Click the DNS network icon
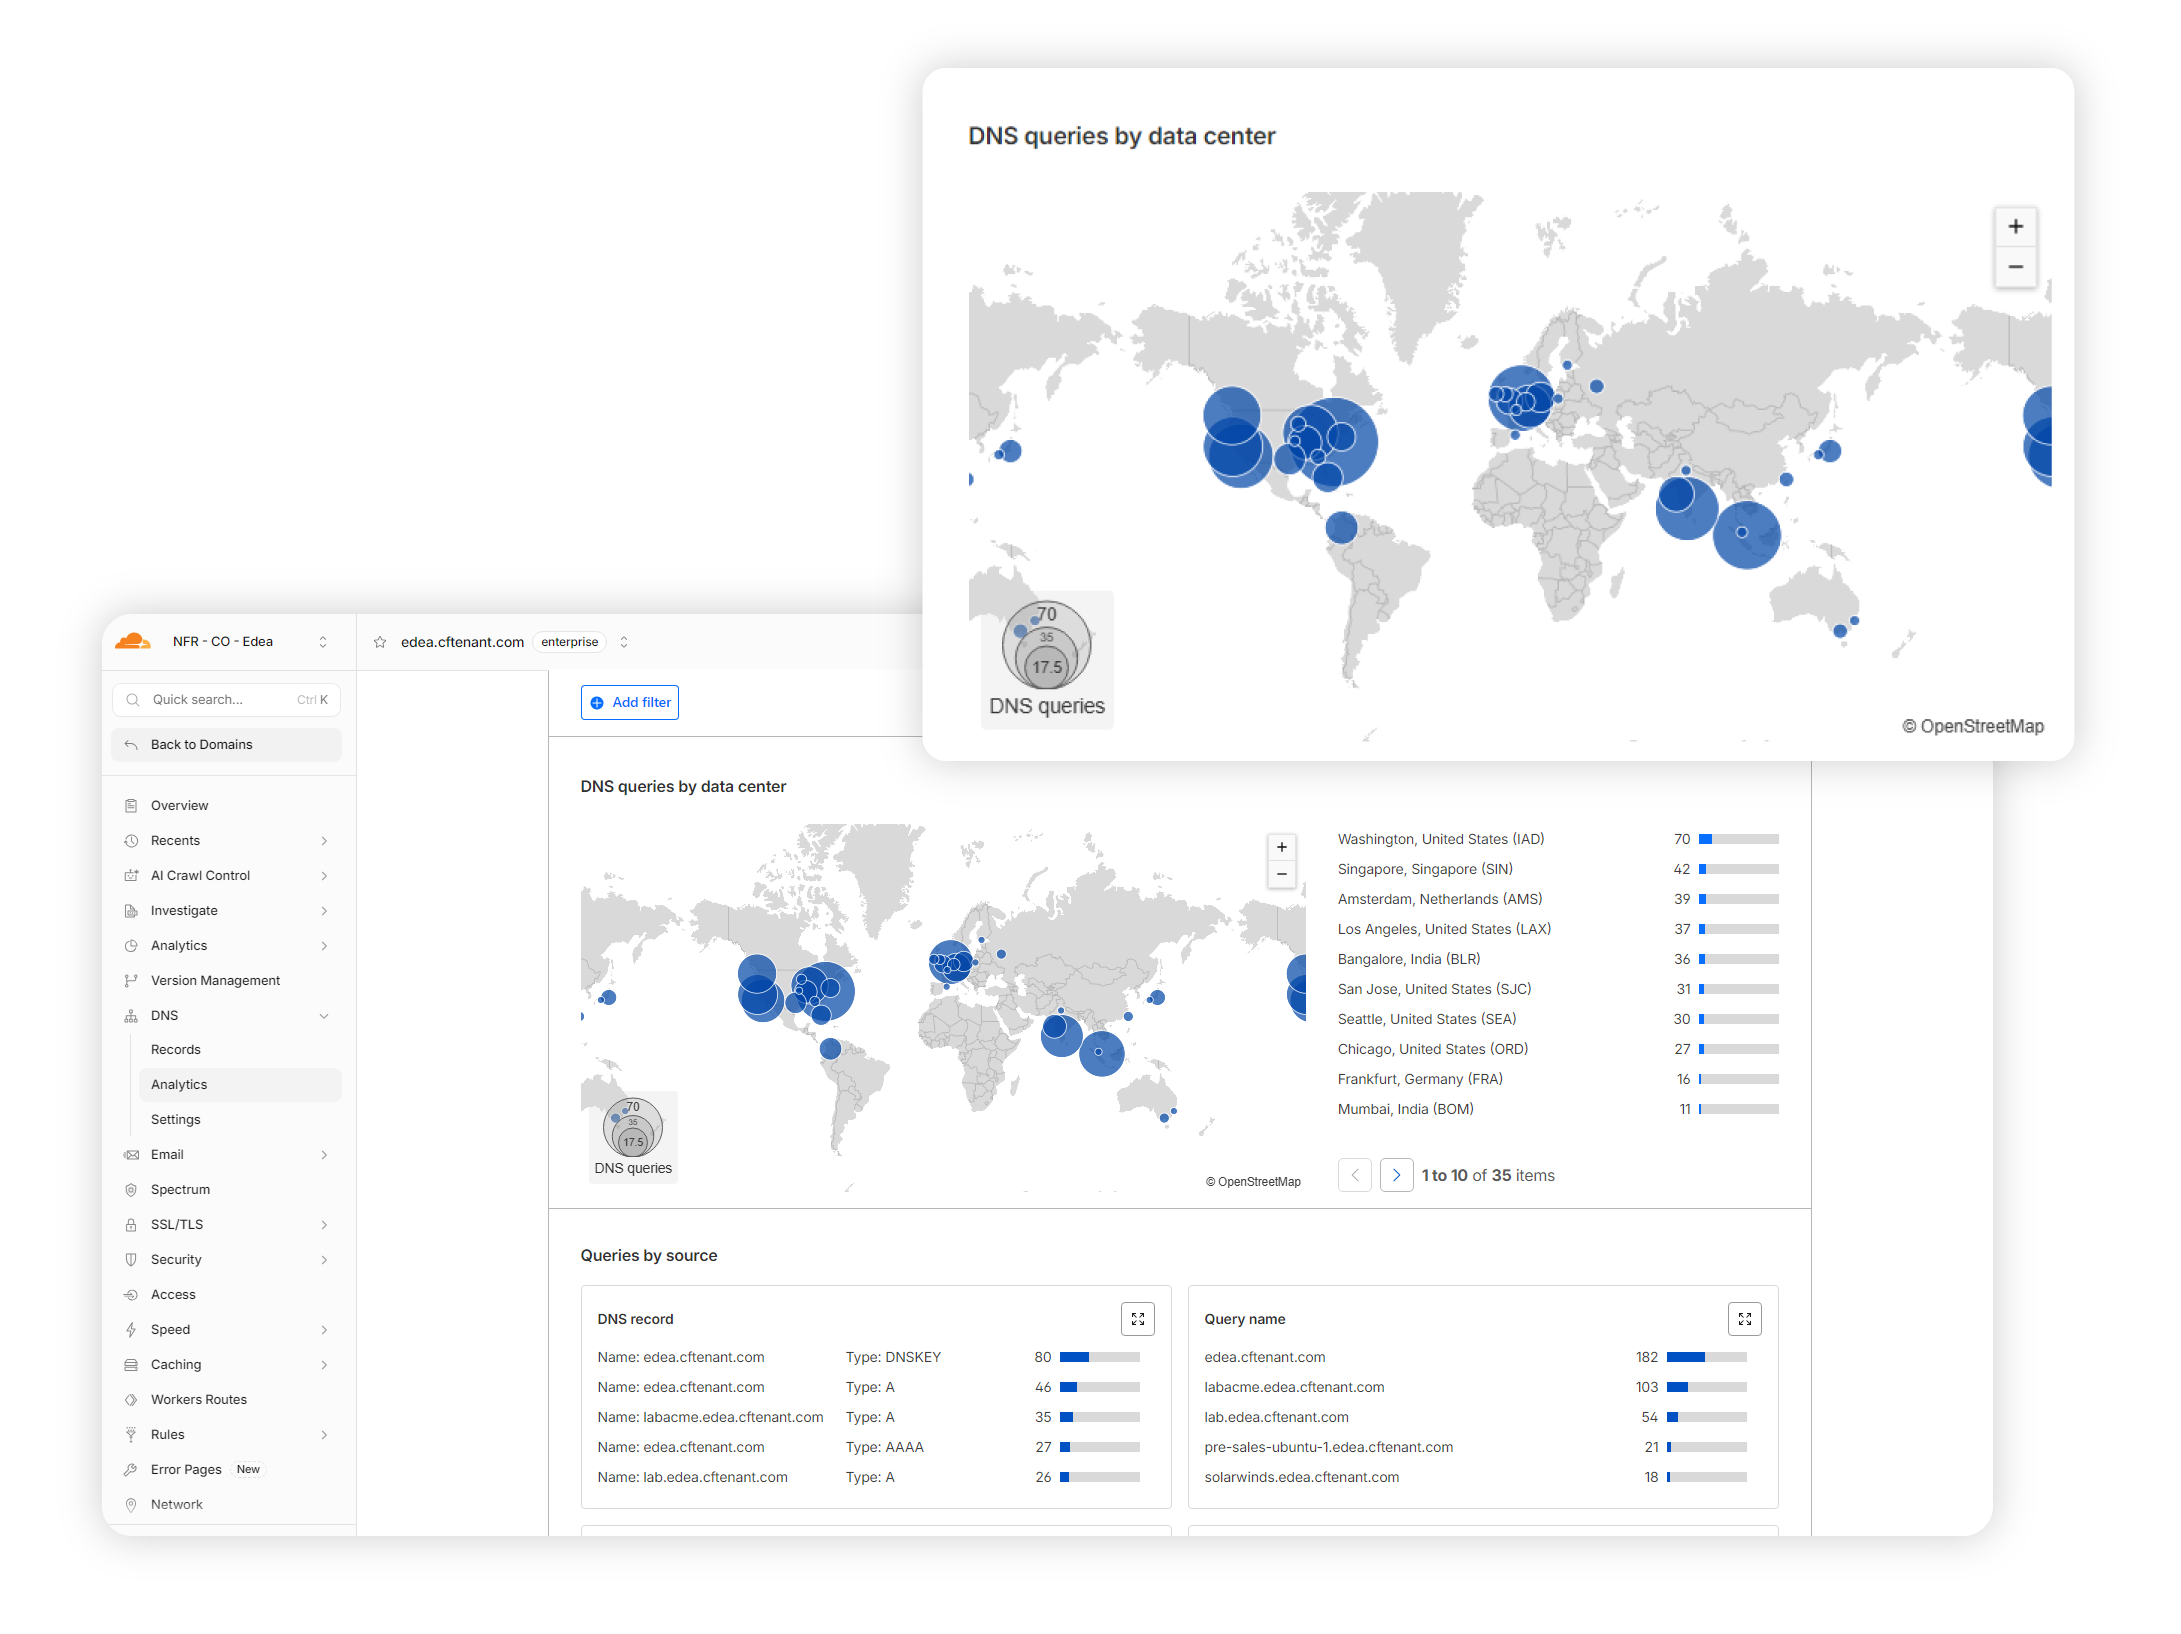The height and width of the screenshot is (1634, 2181). (x=131, y=1015)
